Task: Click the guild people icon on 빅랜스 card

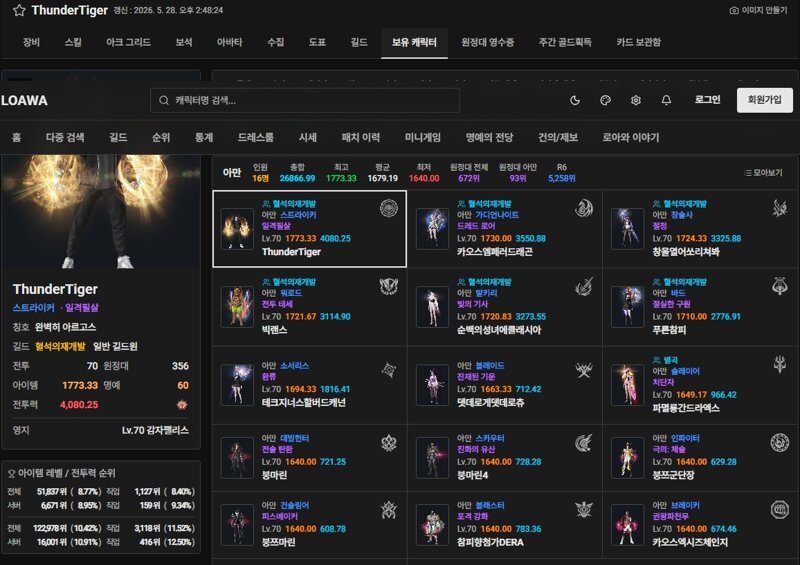Action: [x=266, y=282]
